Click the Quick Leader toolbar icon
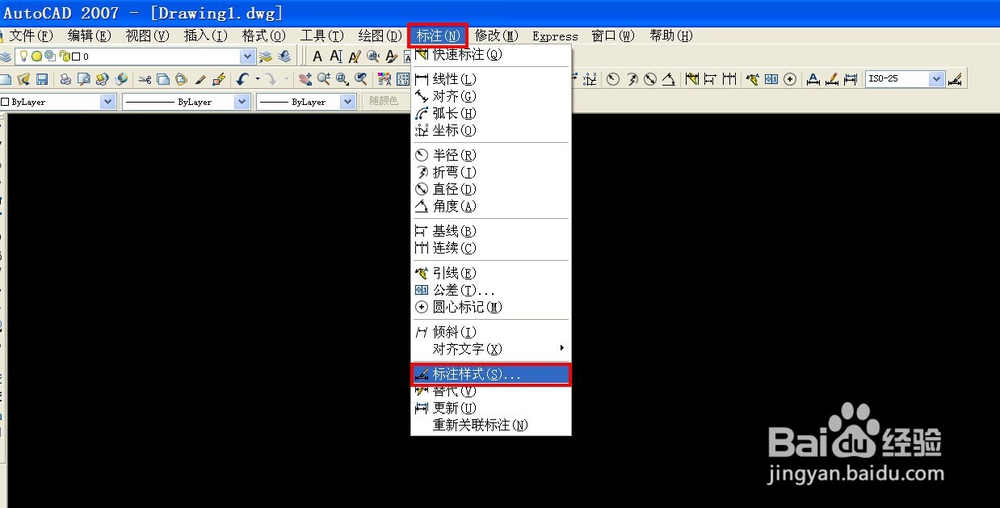 click(753, 79)
